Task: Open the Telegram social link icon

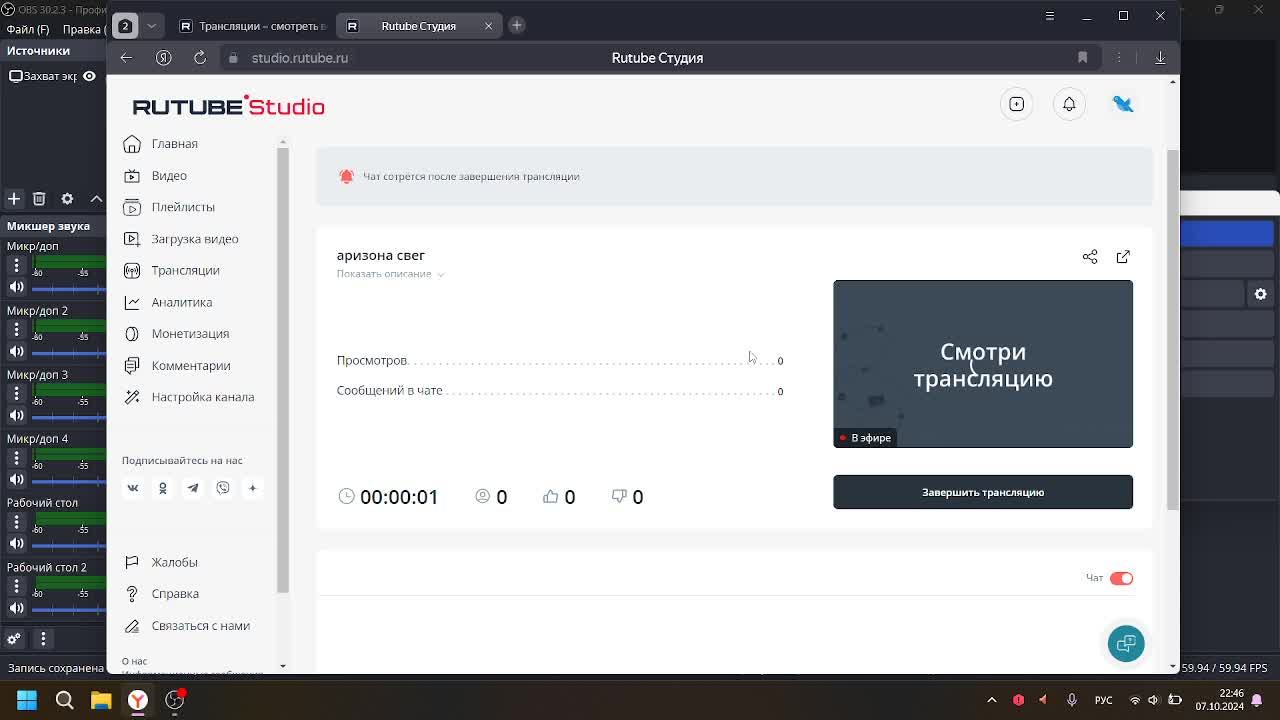Action: click(x=193, y=488)
